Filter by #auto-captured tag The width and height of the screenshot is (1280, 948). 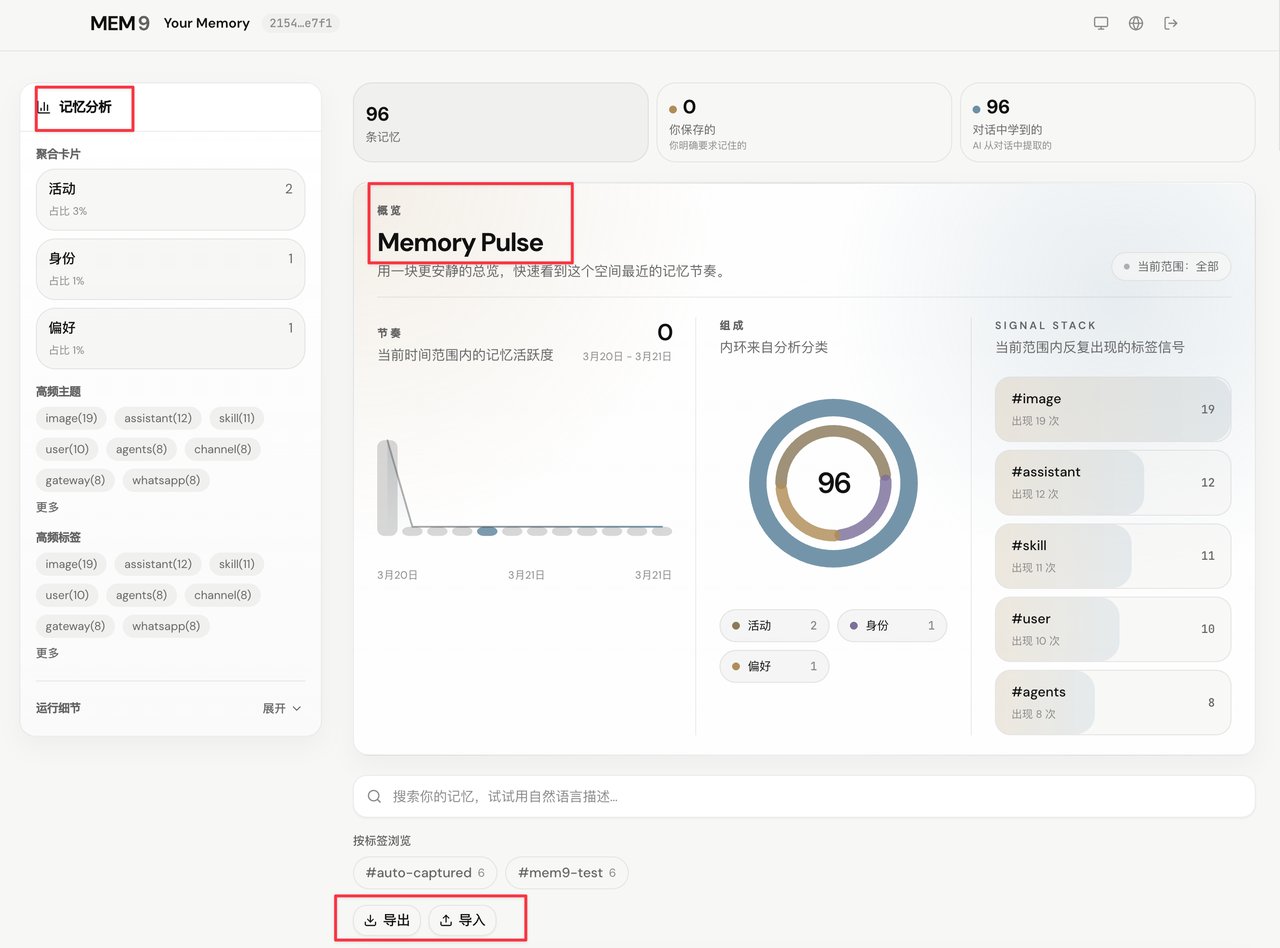coord(425,873)
